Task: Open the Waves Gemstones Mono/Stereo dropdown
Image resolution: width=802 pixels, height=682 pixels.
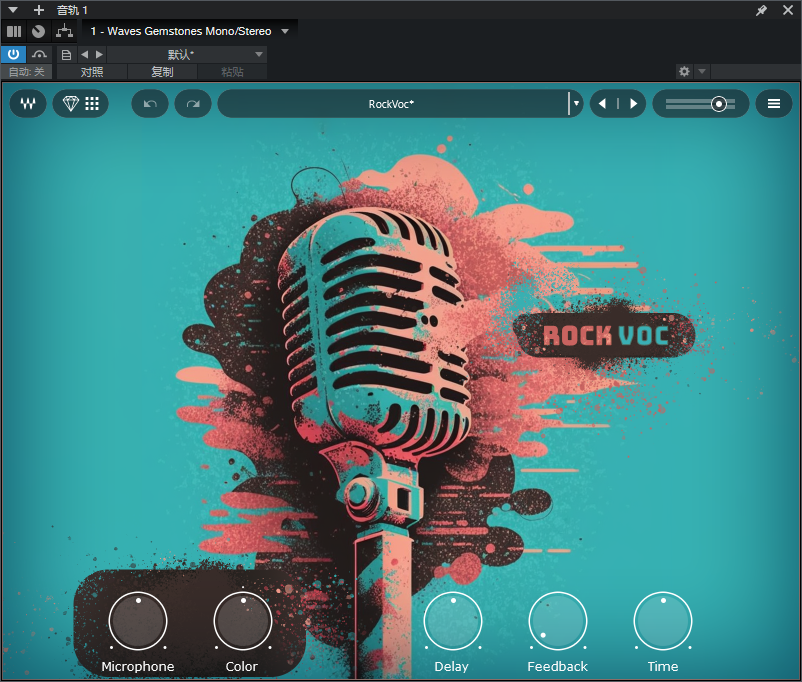Action: (189, 31)
